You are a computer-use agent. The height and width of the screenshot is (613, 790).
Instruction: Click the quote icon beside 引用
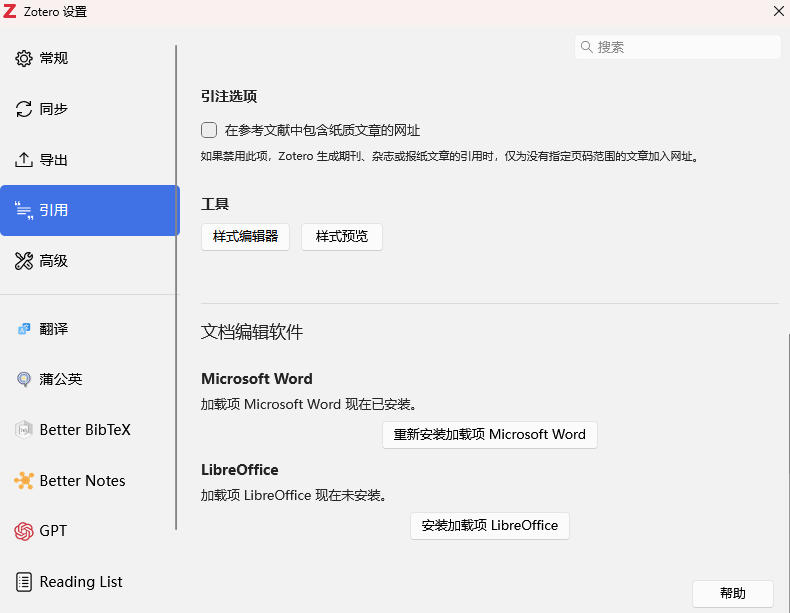click(x=24, y=211)
